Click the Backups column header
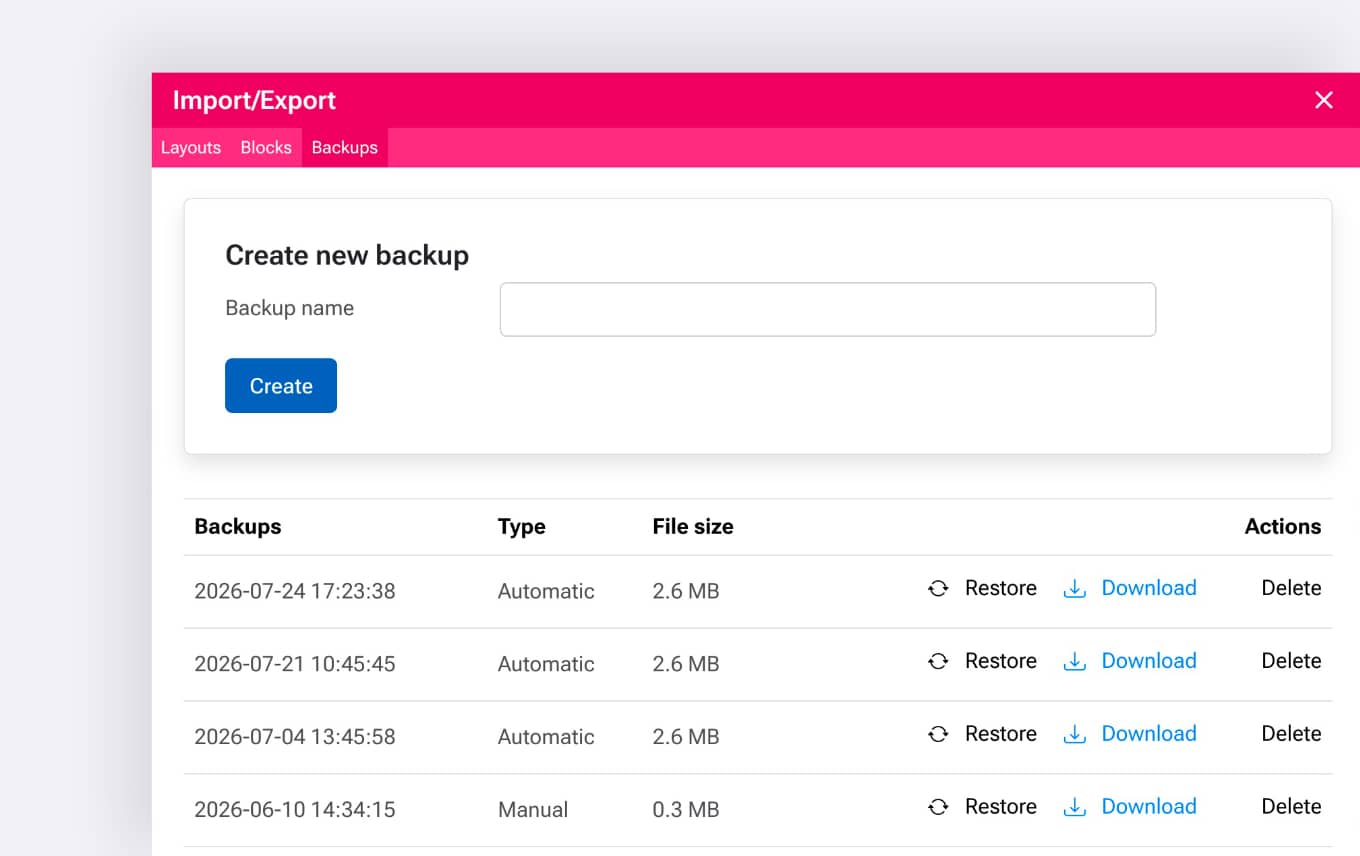 coord(238,527)
